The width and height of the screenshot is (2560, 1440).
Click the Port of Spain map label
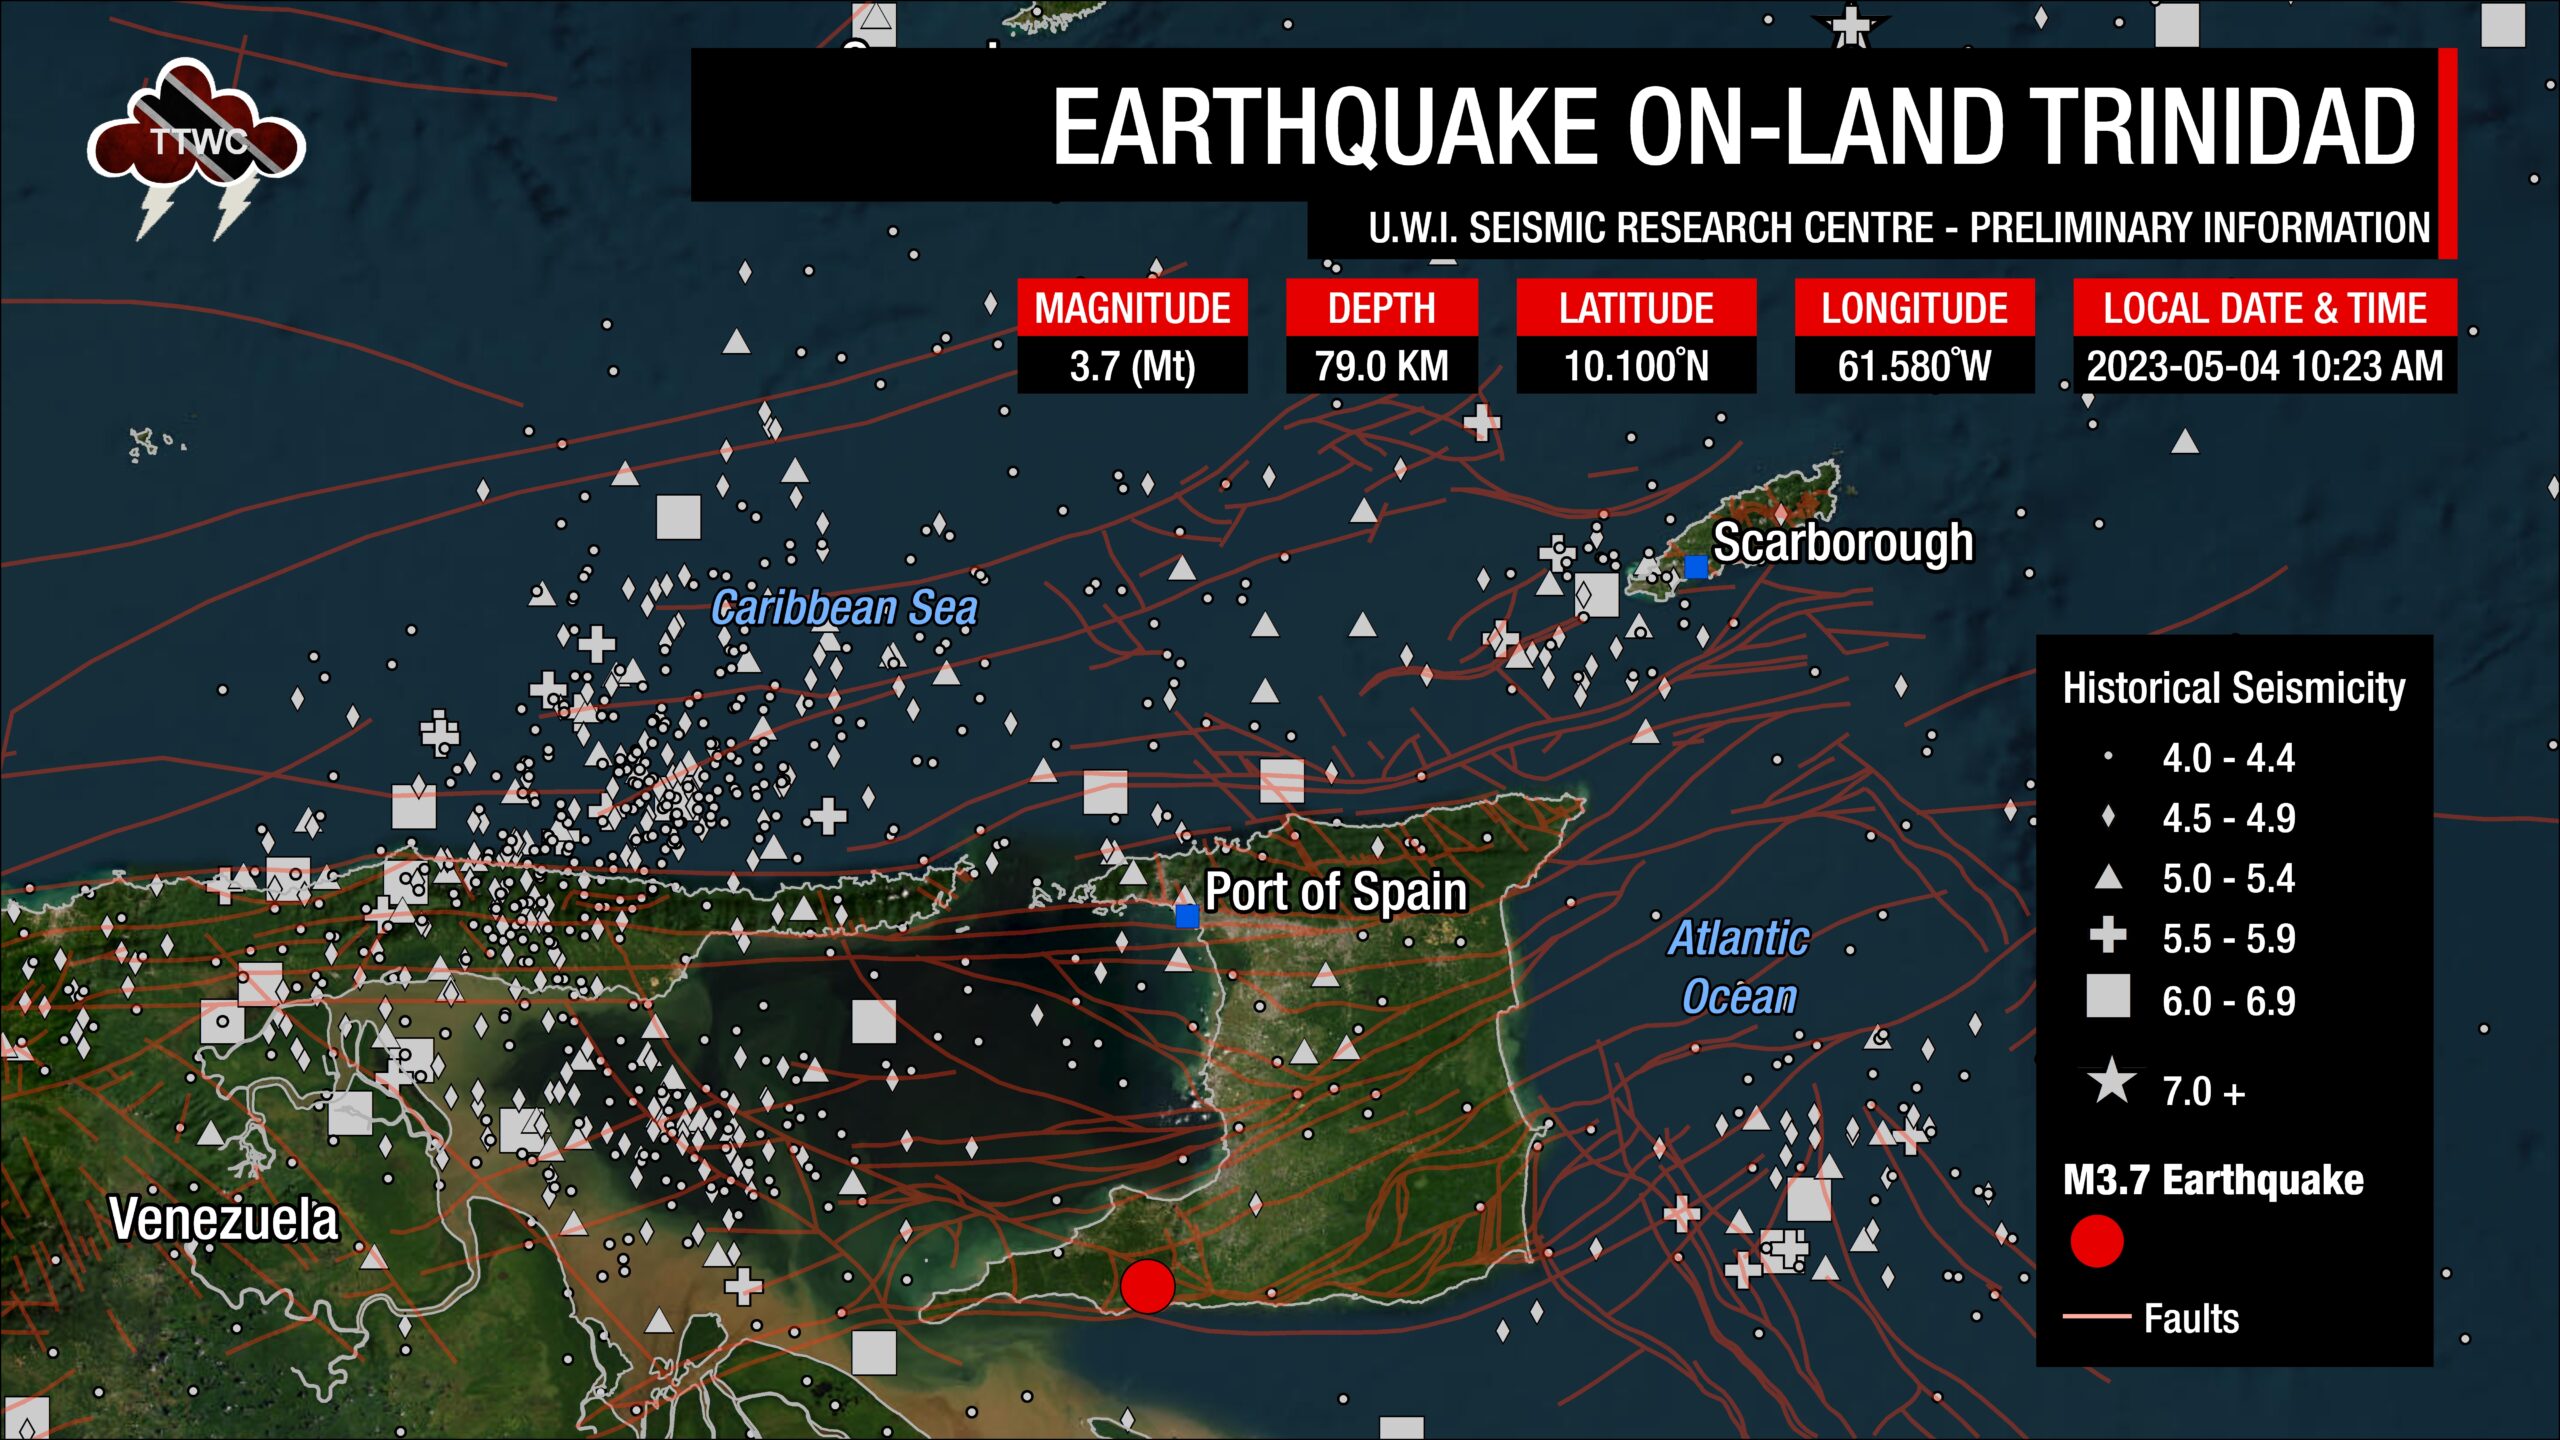click(1336, 891)
